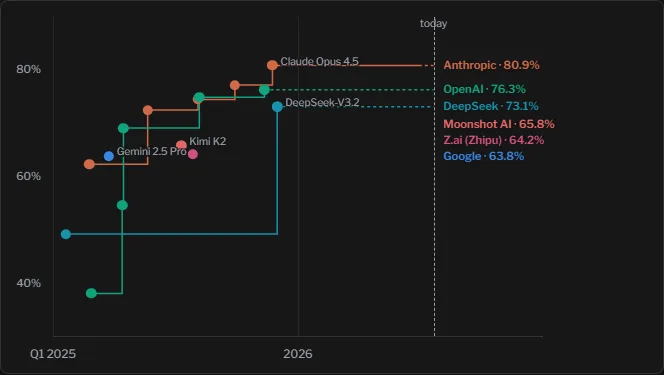
Task: Click the Q1 2025 axis label
Action: point(53,354)
